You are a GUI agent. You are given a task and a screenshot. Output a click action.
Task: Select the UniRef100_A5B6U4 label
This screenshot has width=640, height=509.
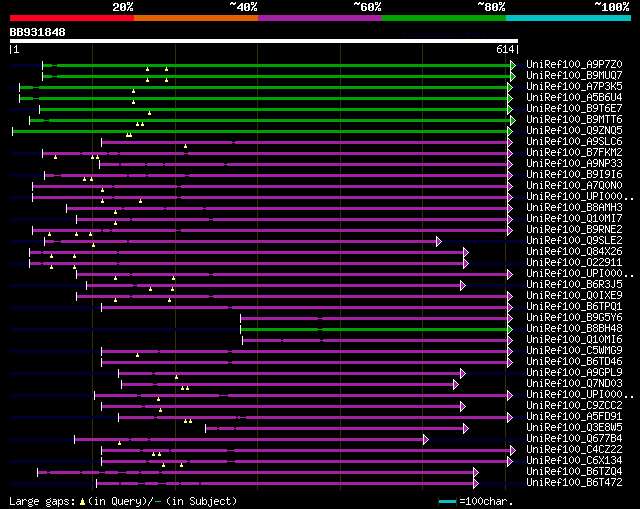point(574,98)
